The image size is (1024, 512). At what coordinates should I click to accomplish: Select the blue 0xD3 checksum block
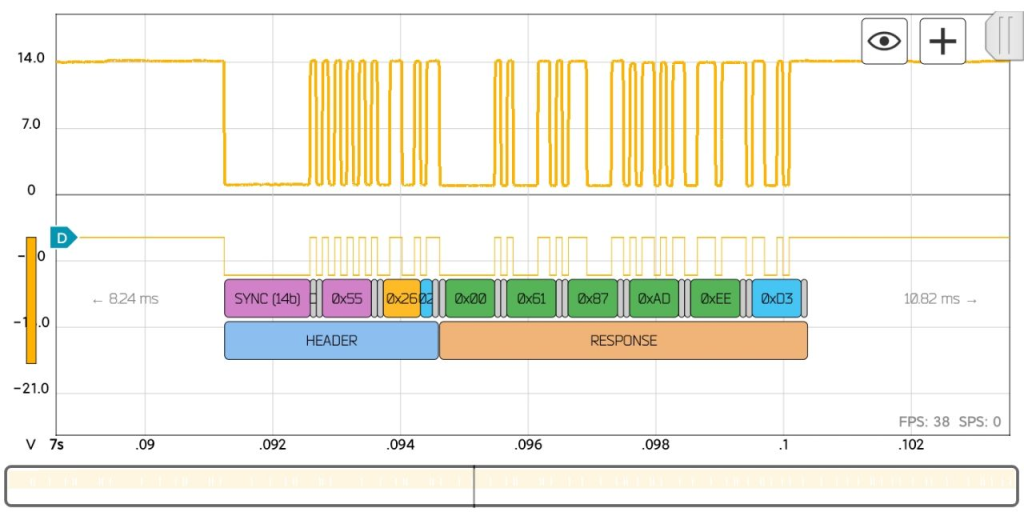coord(776,298)
